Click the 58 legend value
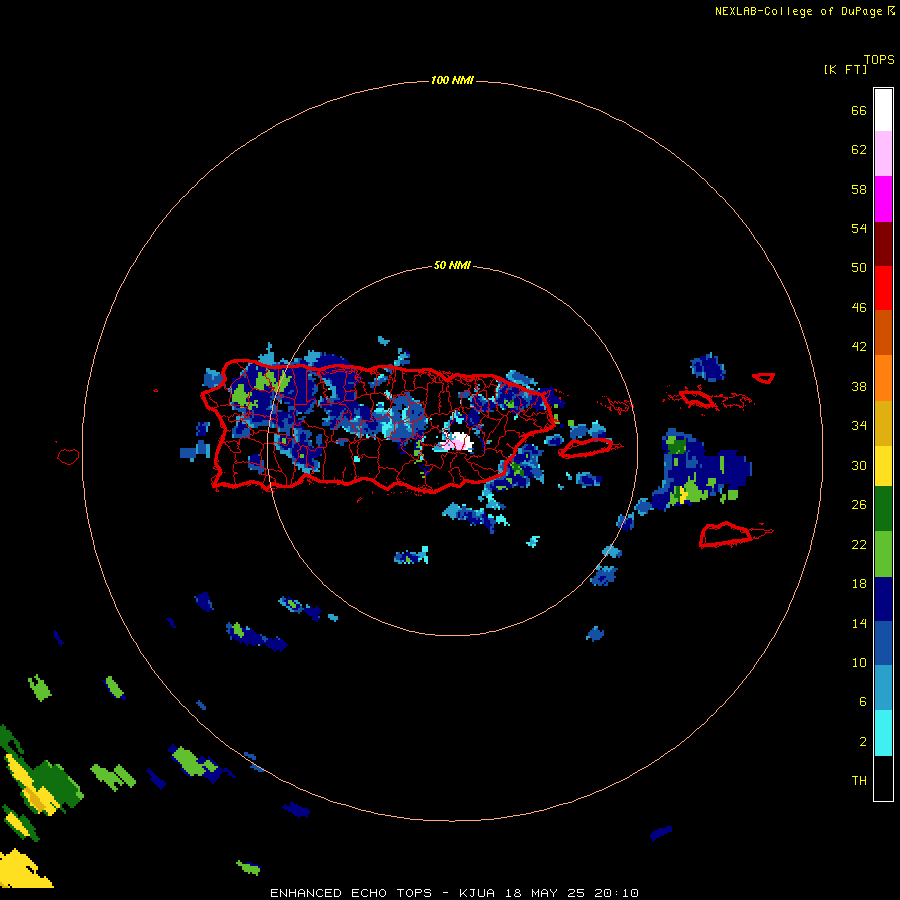This screenshot has height=900, width=900. point(859,189)
